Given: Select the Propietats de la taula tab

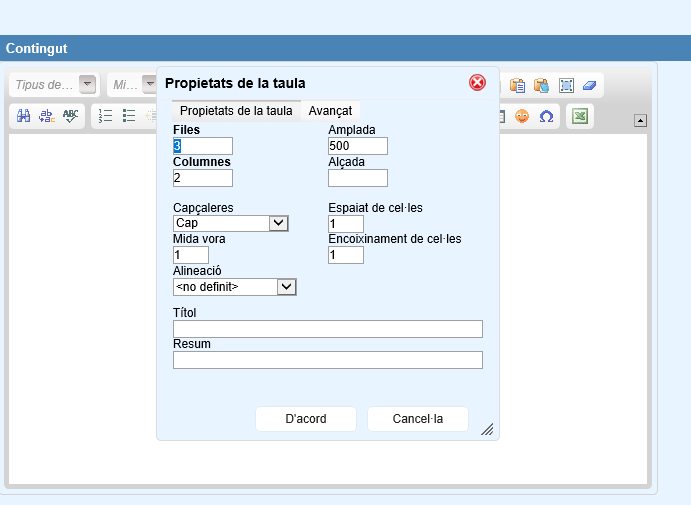Looking at the screenshot, I should pyautogui.click(x=236, y=111).
